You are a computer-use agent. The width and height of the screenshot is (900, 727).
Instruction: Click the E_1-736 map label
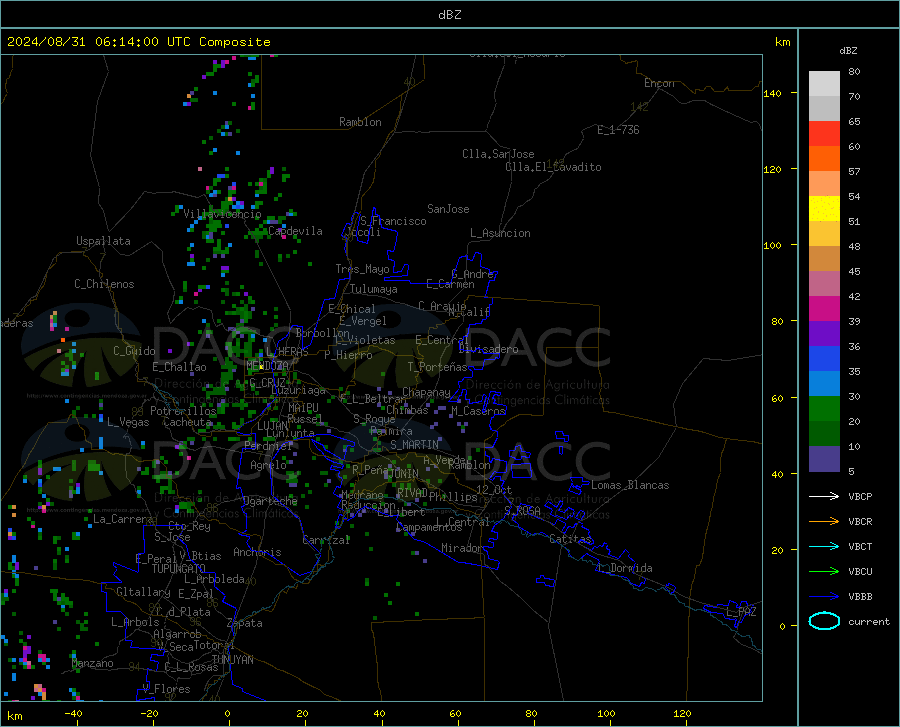click(x=618, y=130)
